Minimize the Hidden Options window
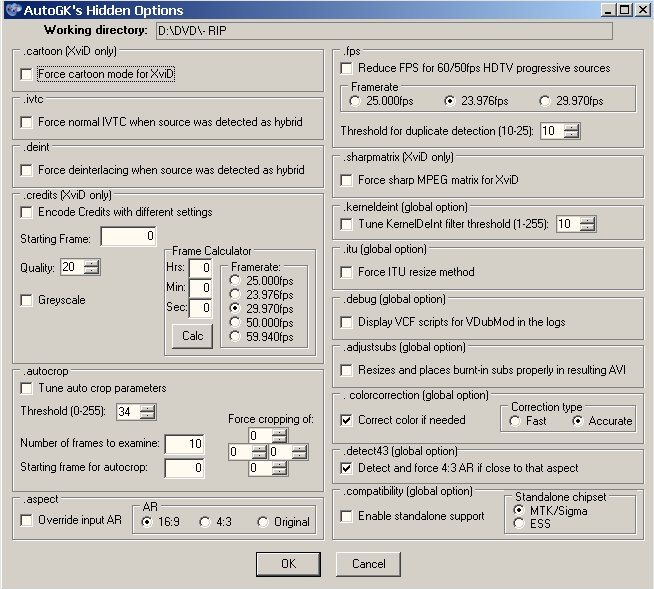 pos(609,10)
